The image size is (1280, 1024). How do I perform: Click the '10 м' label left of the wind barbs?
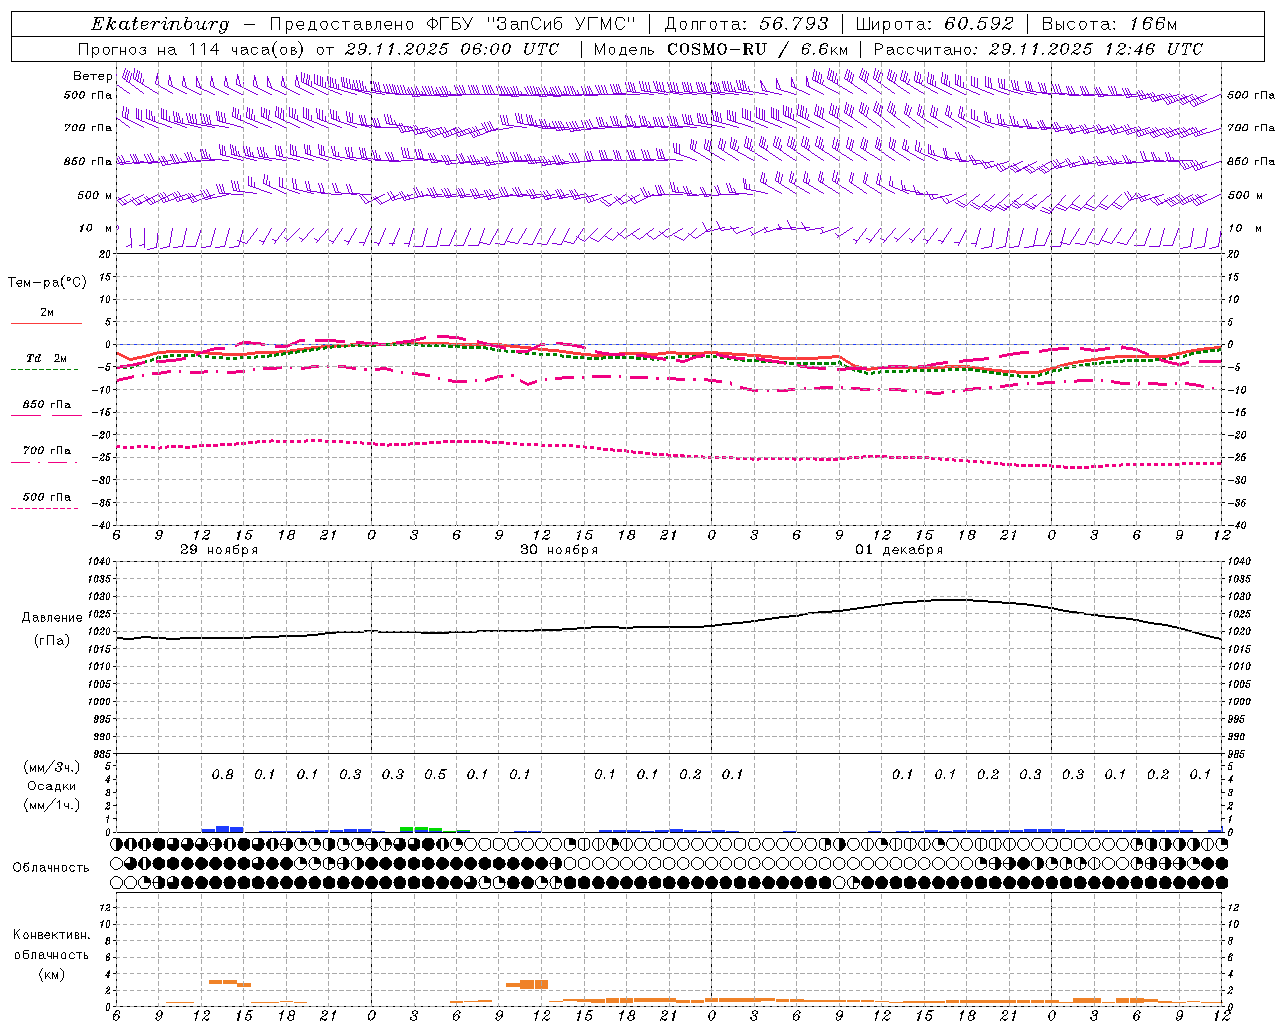pos(96,229)
